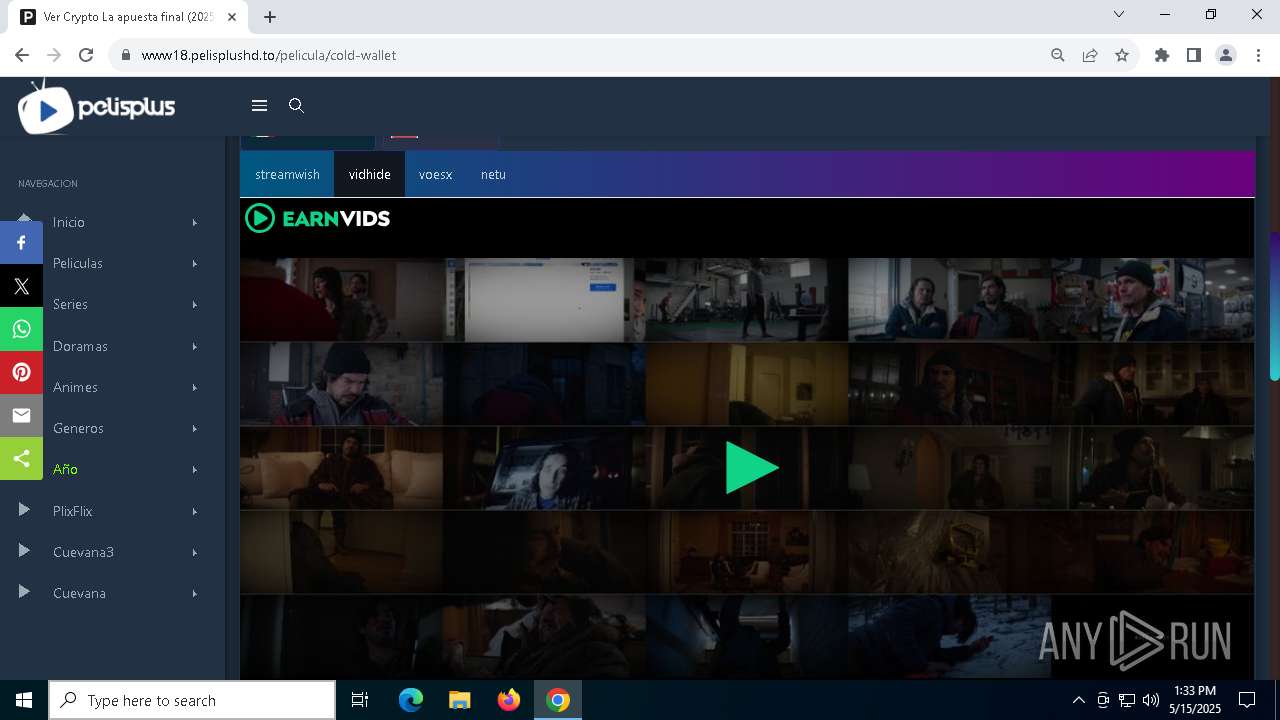Image resolution: width=1280 pixels, height=720 pixels.
Task: Open volume control in system tray
Action: pos(1150,700)
